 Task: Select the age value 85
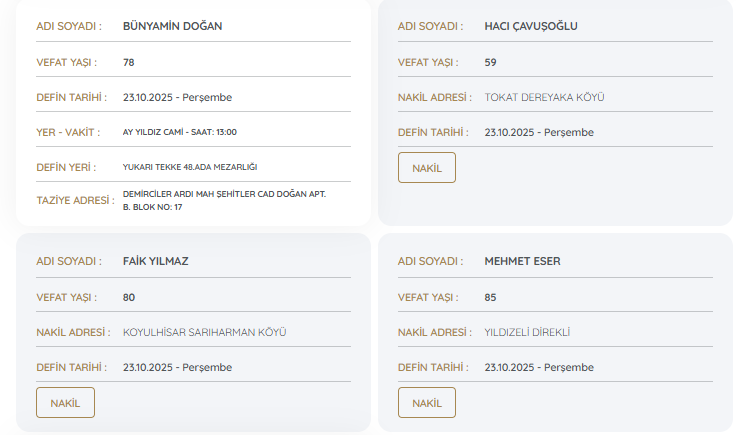pos(490,297)
